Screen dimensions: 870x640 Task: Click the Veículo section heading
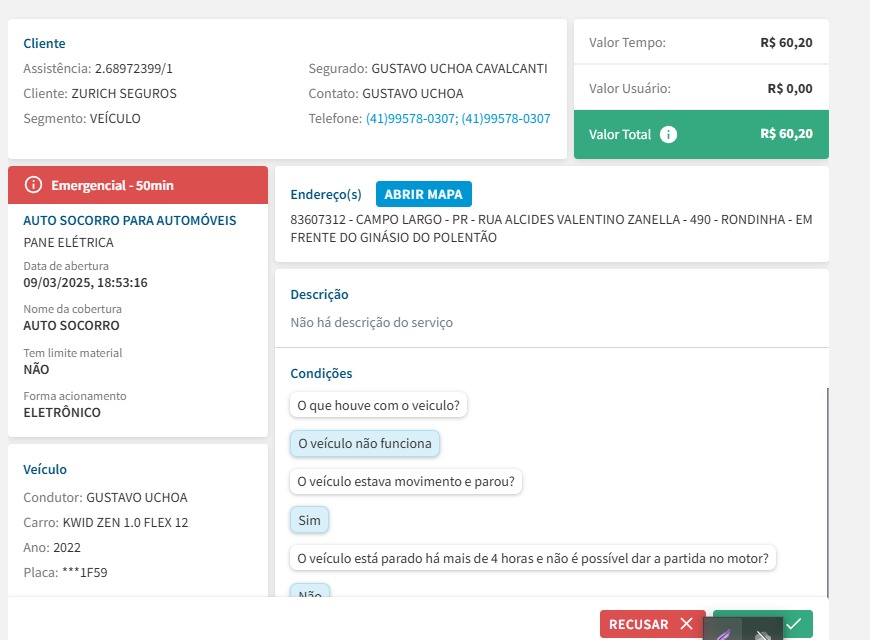[x=45, y=470]
